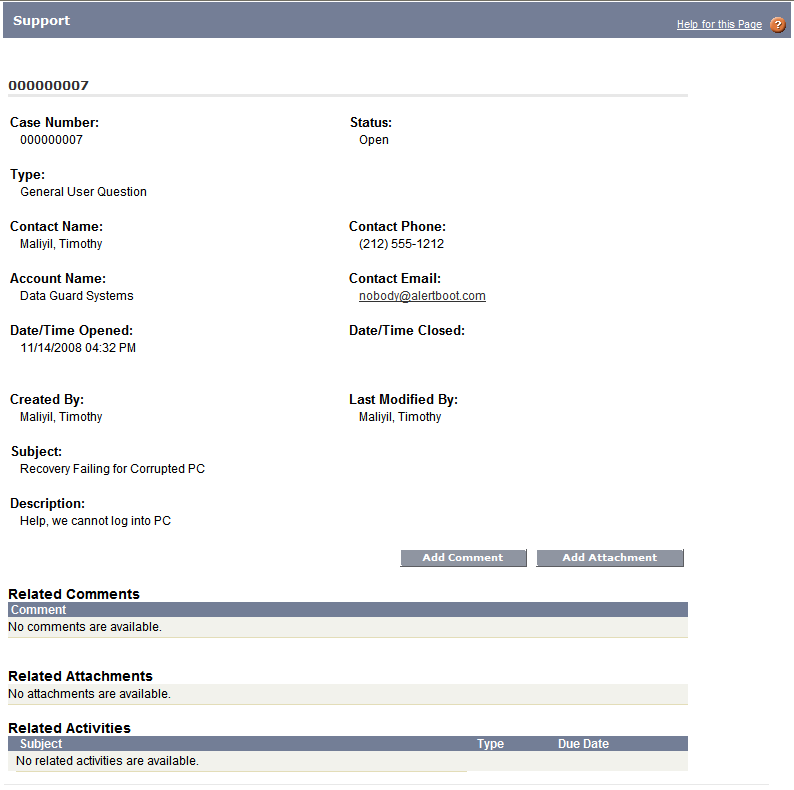Open the Help for this Page link
The image size is (794, 790).
coord(719,25)
